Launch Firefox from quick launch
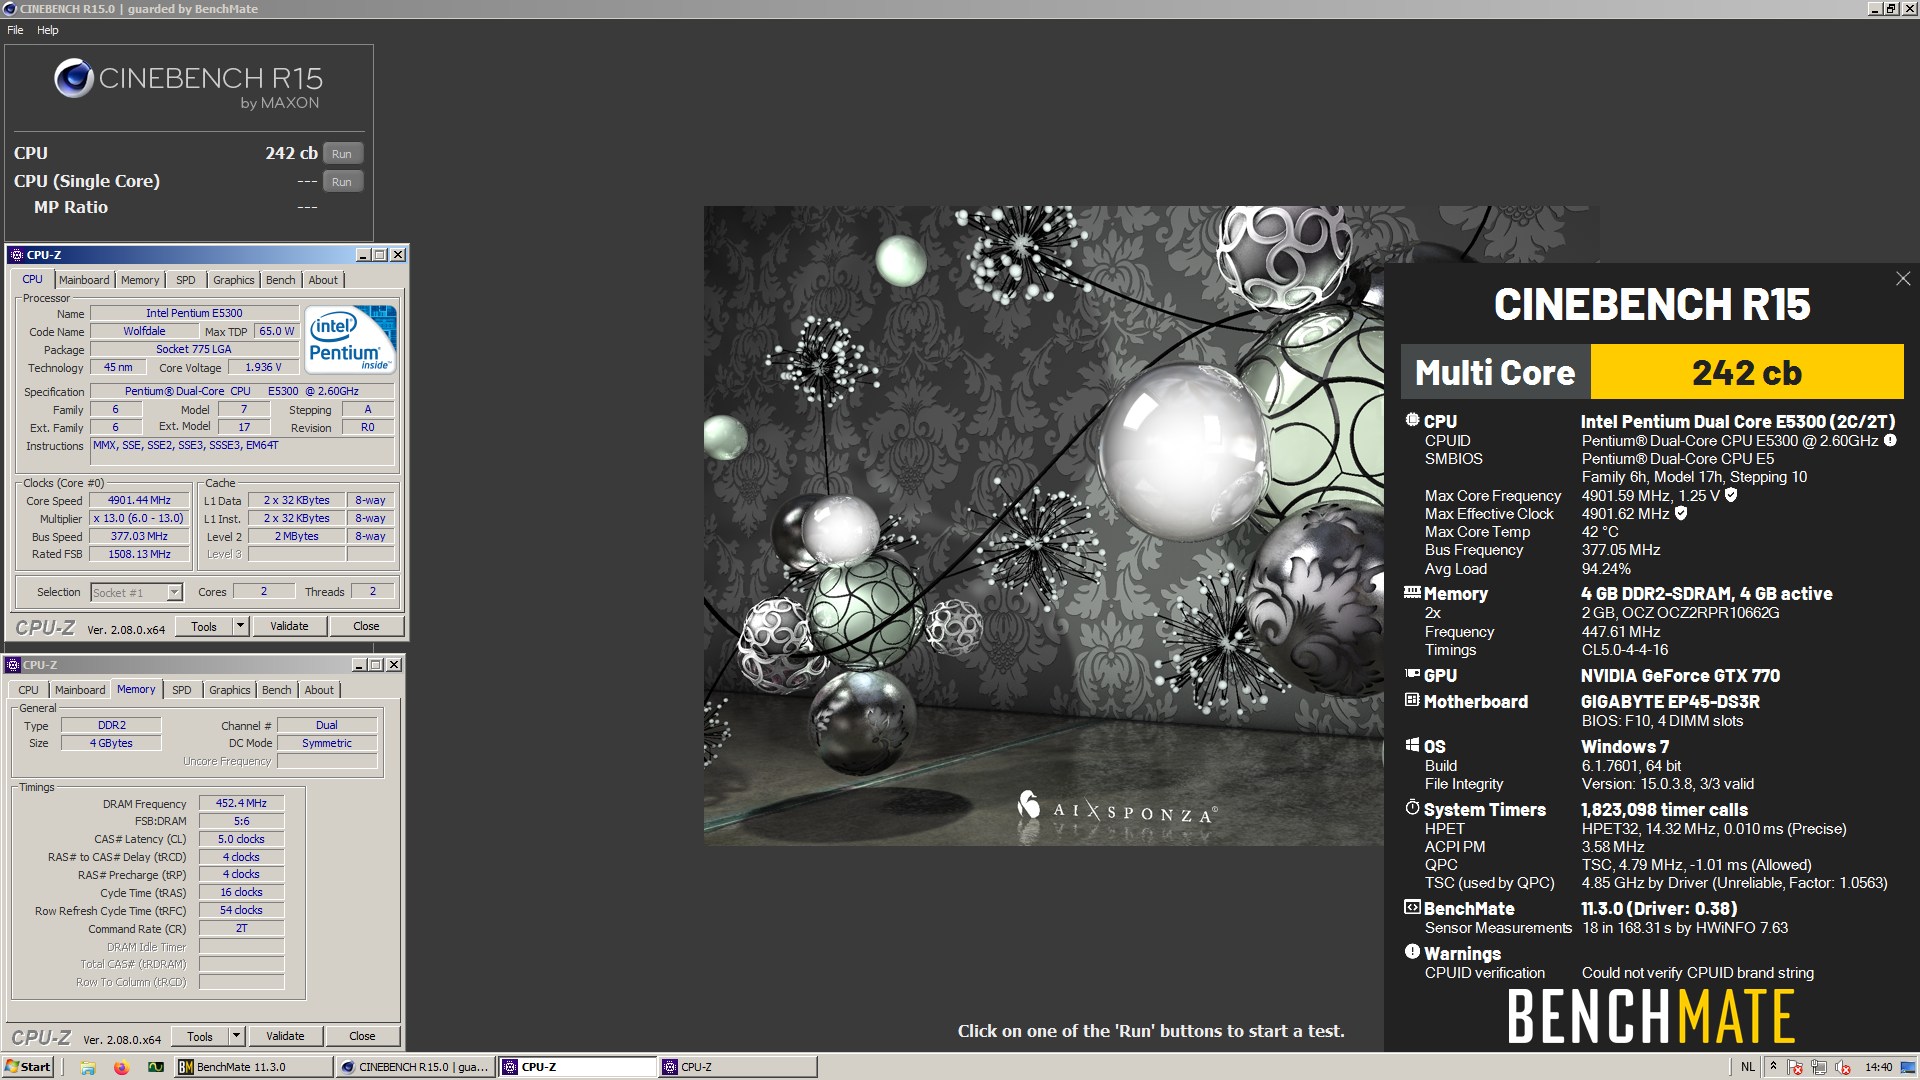The height and width of the screenshot is (1080, 1920). [x=121, y=1067]
